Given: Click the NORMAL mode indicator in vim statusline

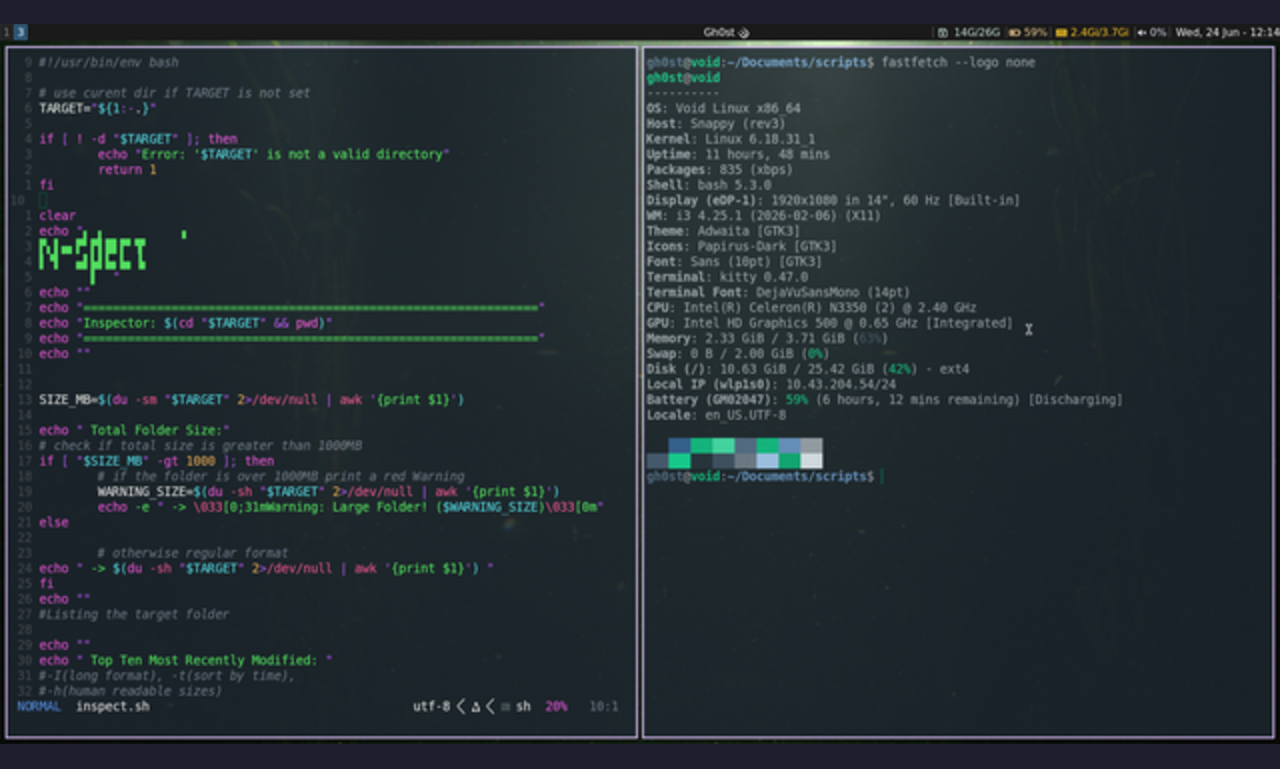Looking at the screenshot, I should tap(39, 706).
